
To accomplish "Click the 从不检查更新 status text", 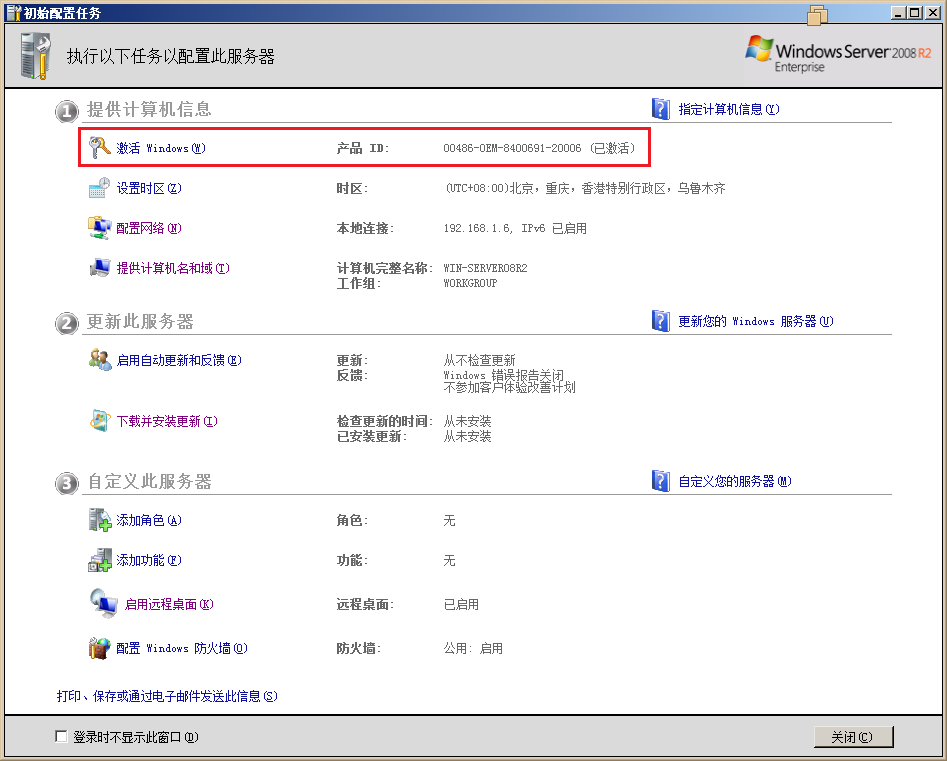I will (x=480, y=361).
